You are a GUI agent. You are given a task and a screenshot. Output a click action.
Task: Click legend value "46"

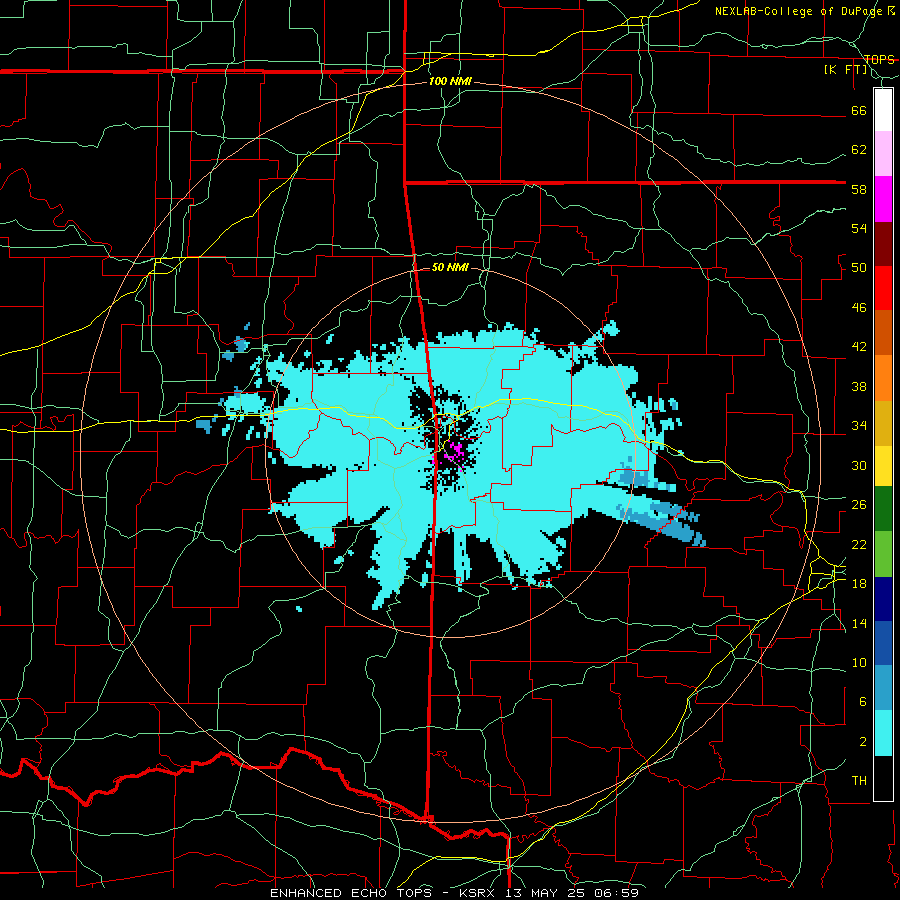pos(859,307)
